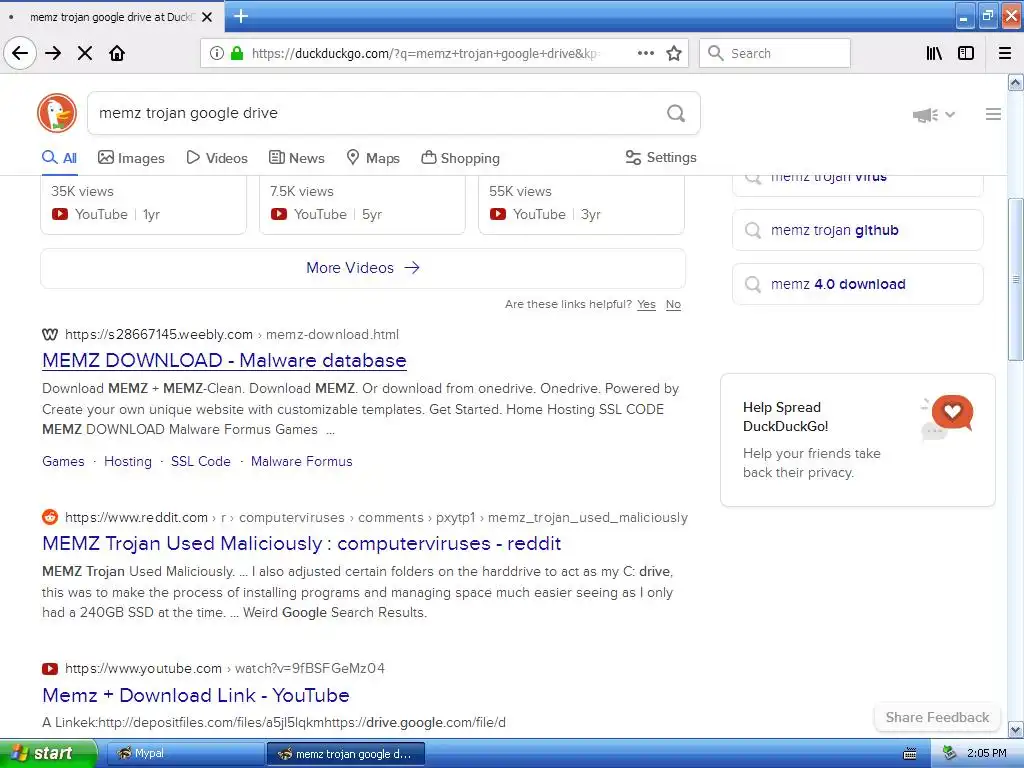
Task: Click the on-screen keyboard tray icon
Action: click(x=910, y=754)
